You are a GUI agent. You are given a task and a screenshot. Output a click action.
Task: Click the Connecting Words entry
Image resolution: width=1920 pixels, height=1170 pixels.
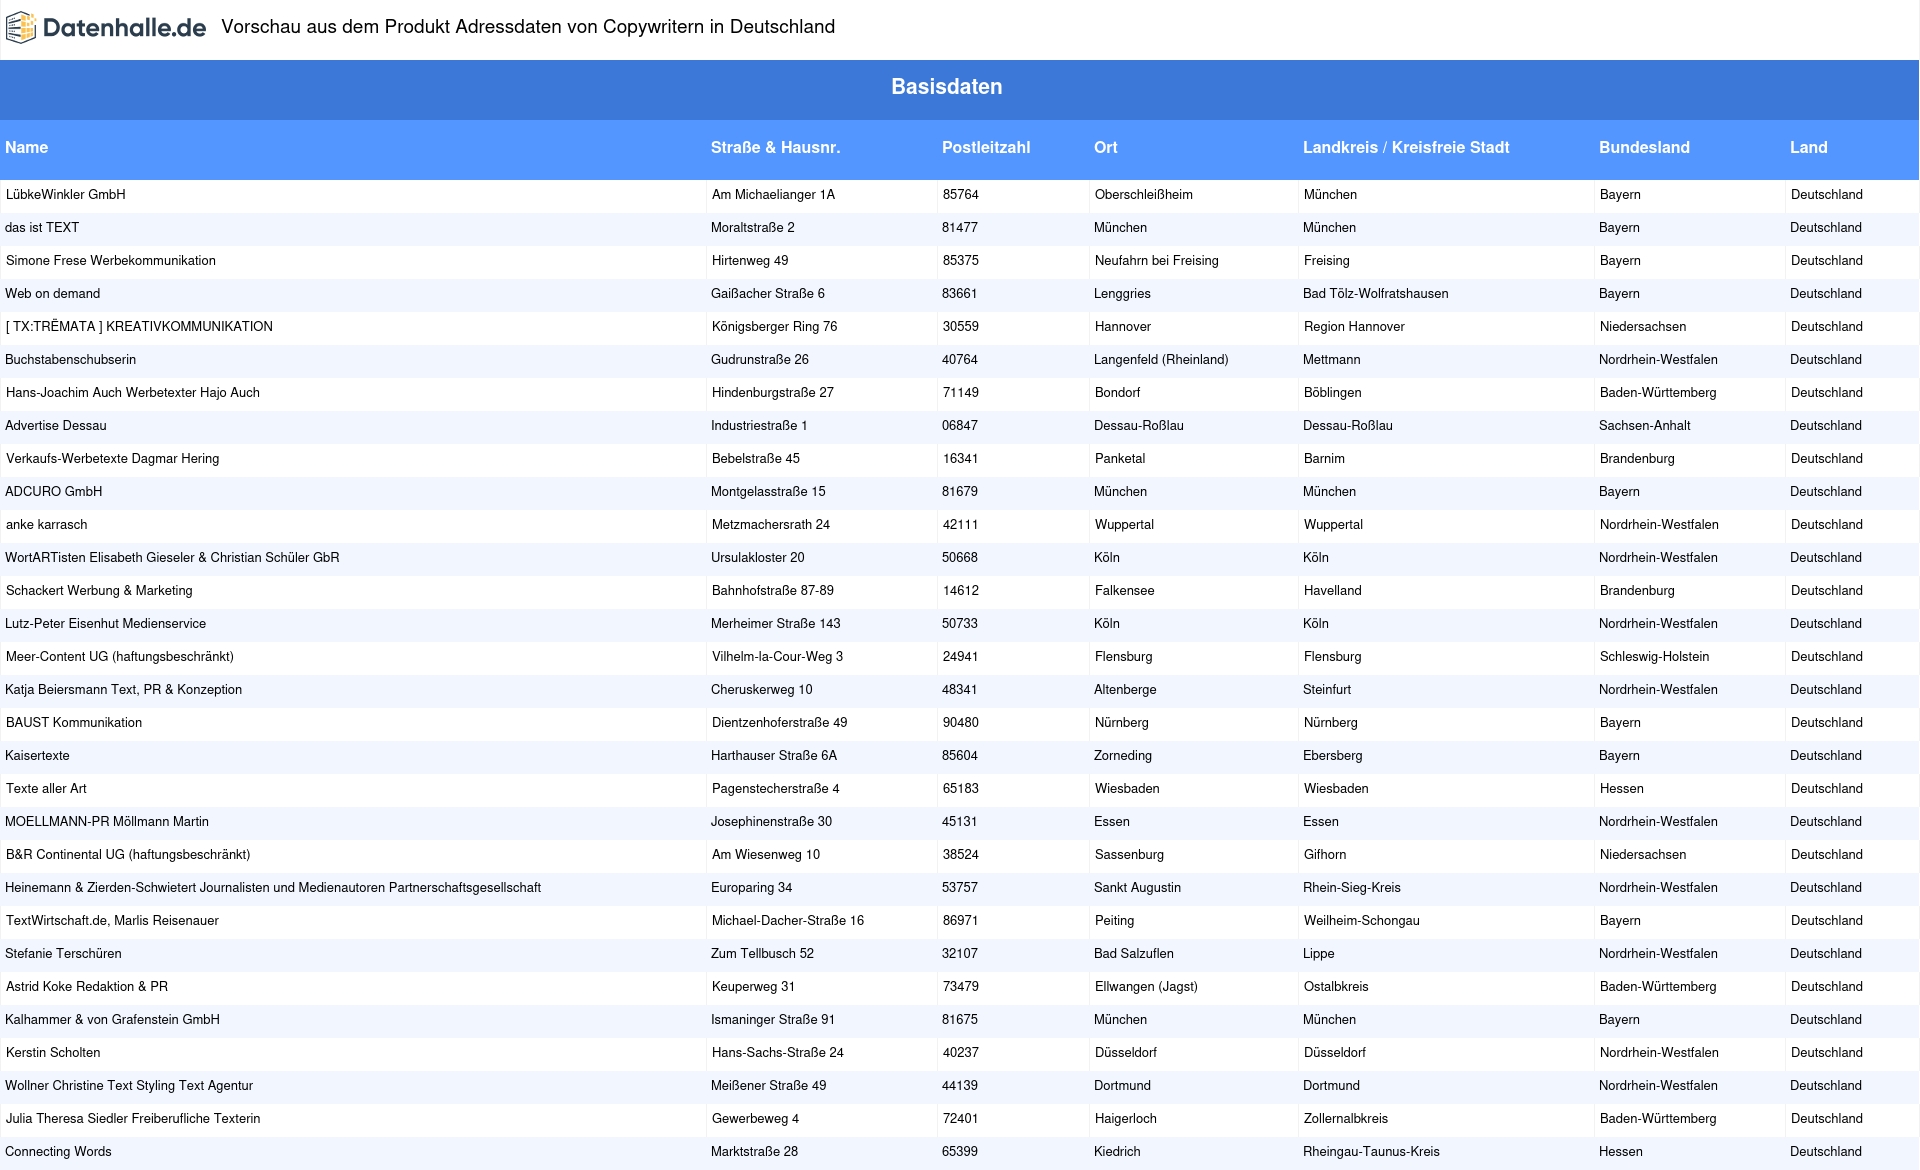(x=58, y=1152)
